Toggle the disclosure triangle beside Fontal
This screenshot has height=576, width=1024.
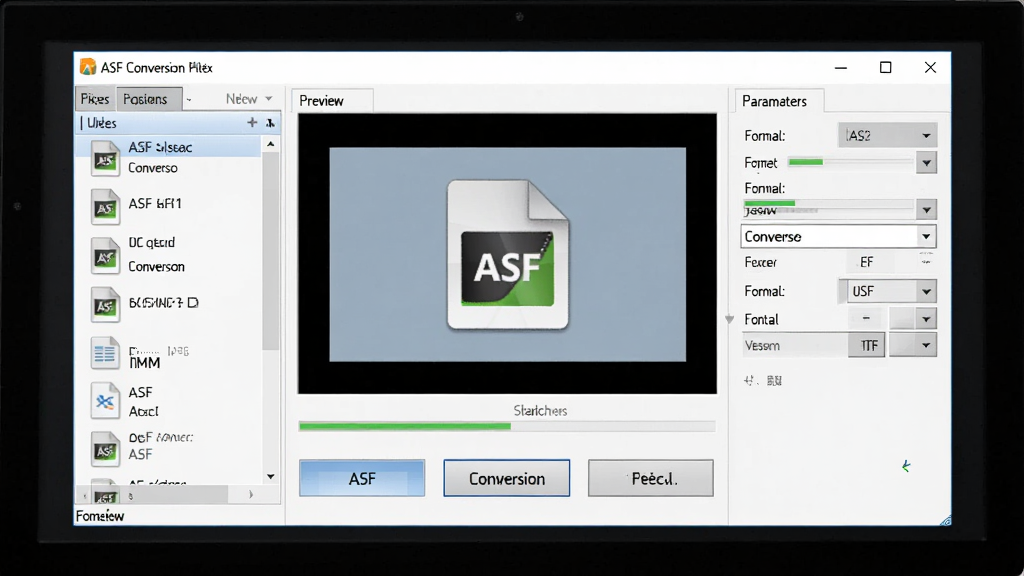[730, 319]
